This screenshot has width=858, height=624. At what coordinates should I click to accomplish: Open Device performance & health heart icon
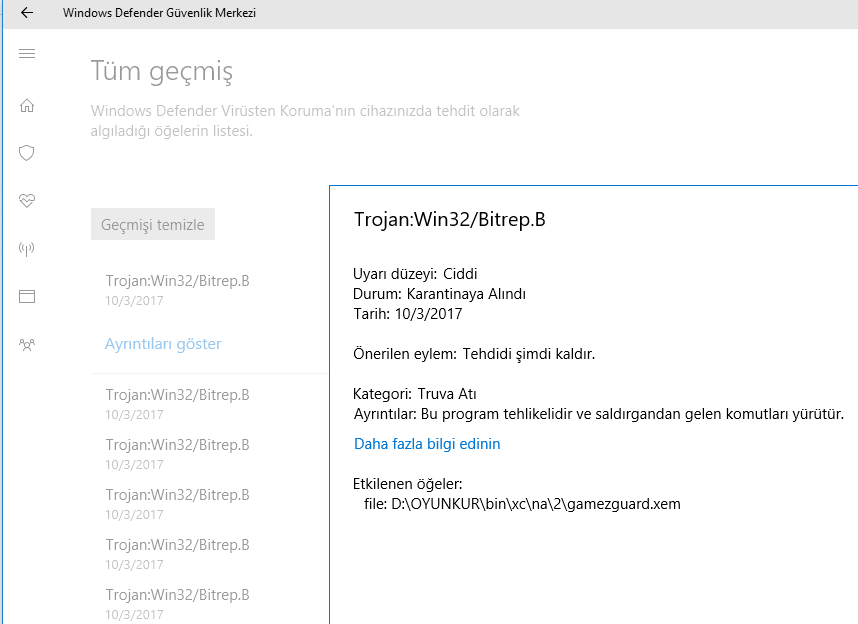point(27,201)
